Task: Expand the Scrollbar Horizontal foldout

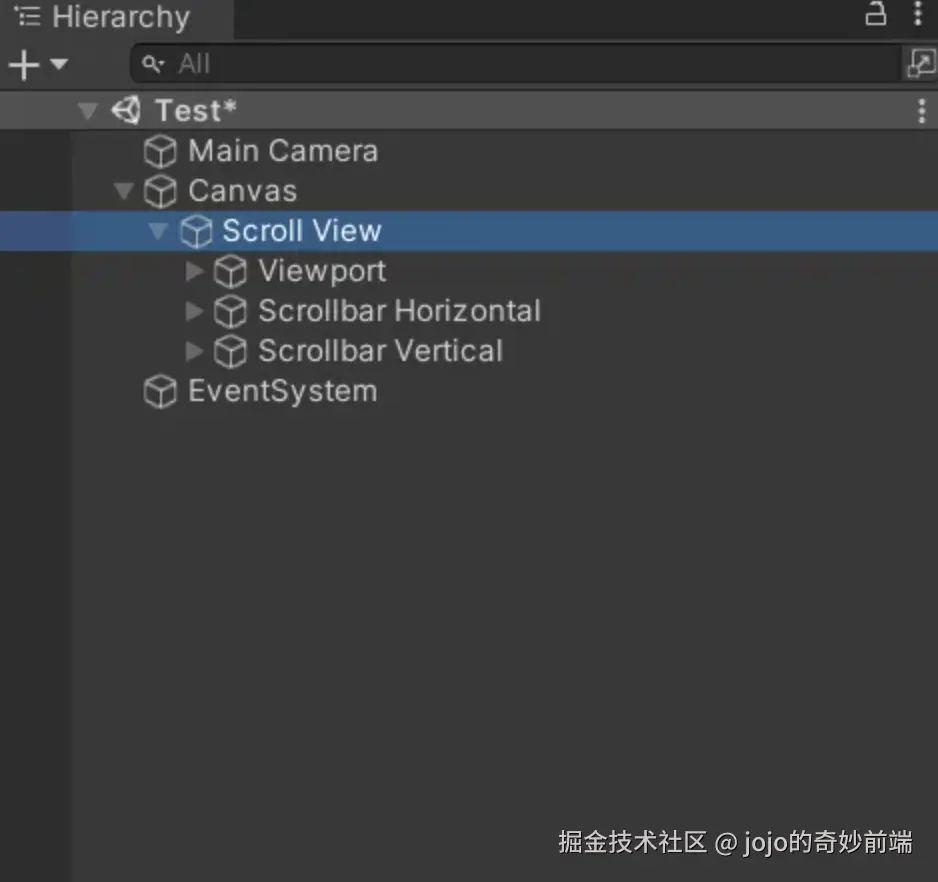Action: coord(195,311)
